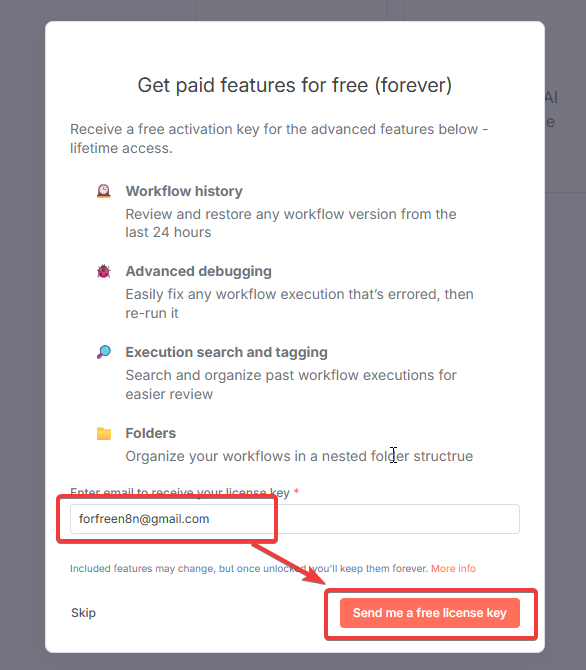Image resolution: width=586 pixels, height=670 pixels.
Task: Click the Execution search magnifying glass icon
Action: [x=103, y=352]
